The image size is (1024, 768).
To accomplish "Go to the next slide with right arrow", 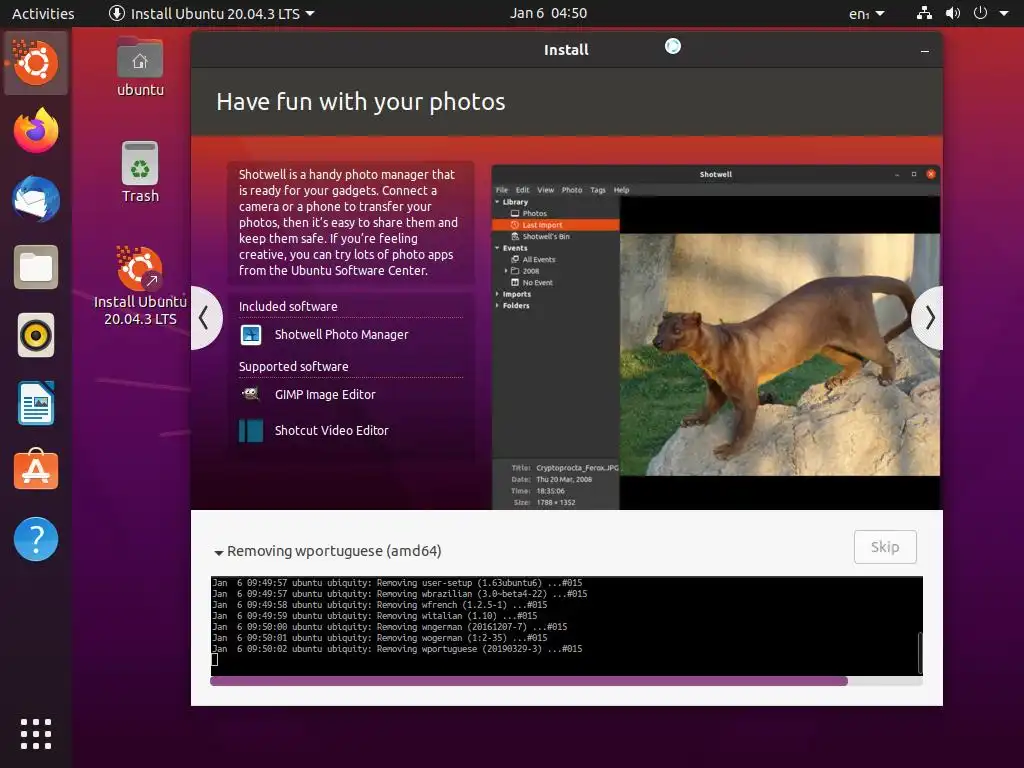I will point(928,318).
